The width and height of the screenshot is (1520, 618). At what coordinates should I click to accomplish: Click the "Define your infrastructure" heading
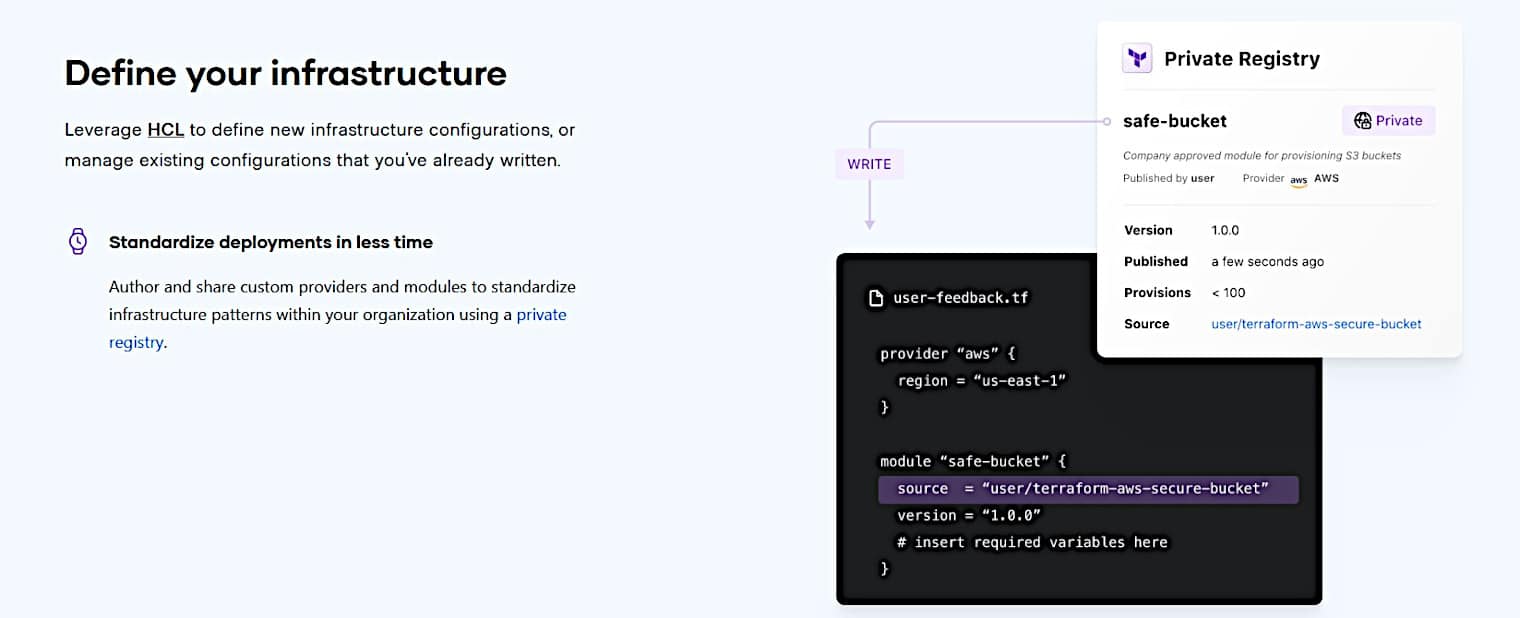tap(286, 73)
